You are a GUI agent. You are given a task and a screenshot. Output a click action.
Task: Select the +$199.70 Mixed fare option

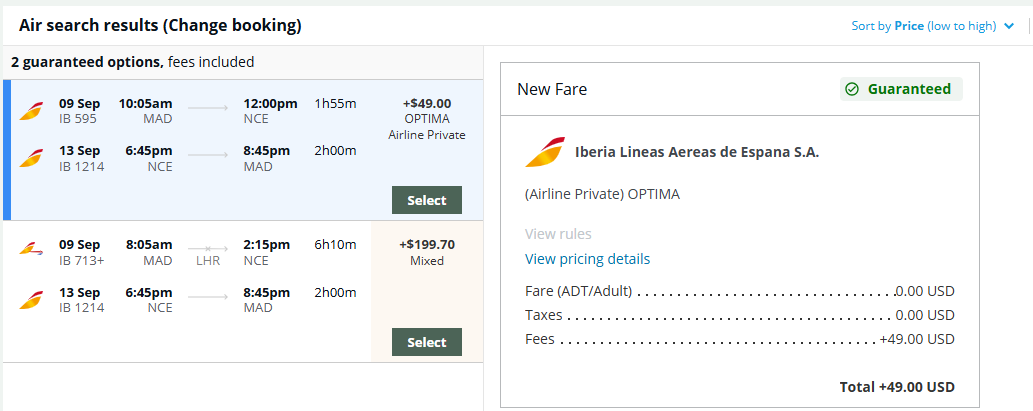tap(427, 342)
